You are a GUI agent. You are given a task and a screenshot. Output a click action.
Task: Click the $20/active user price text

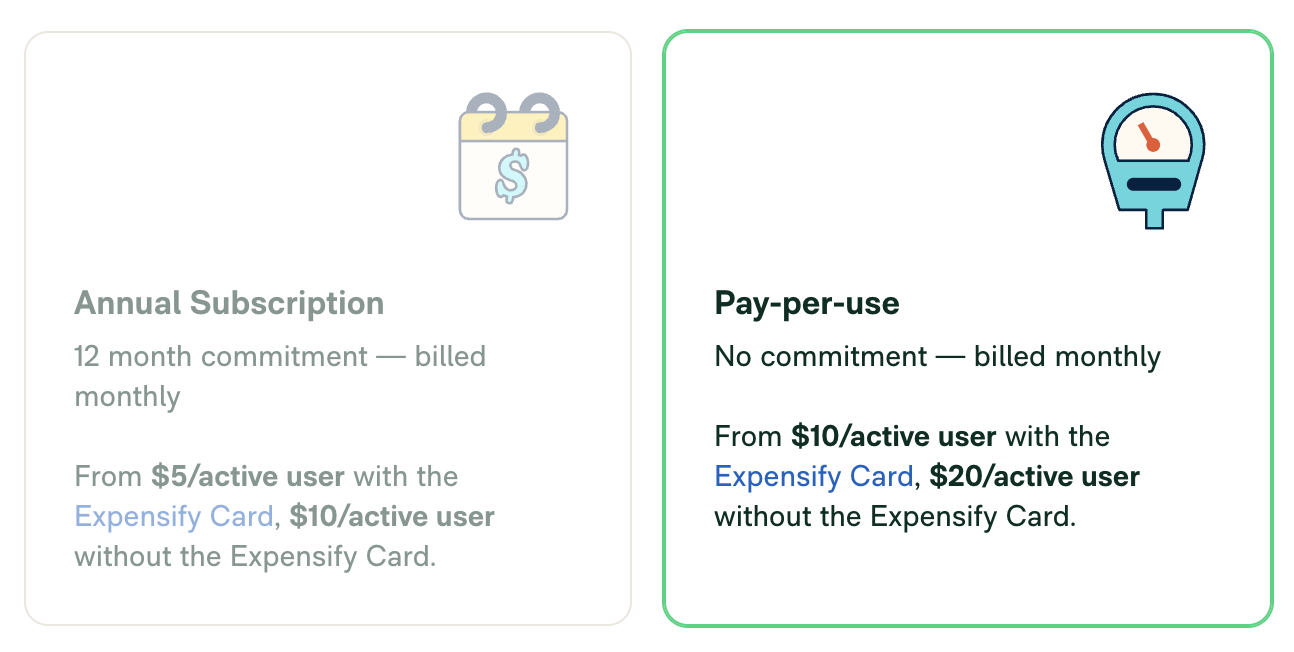tap(1035, 477)
